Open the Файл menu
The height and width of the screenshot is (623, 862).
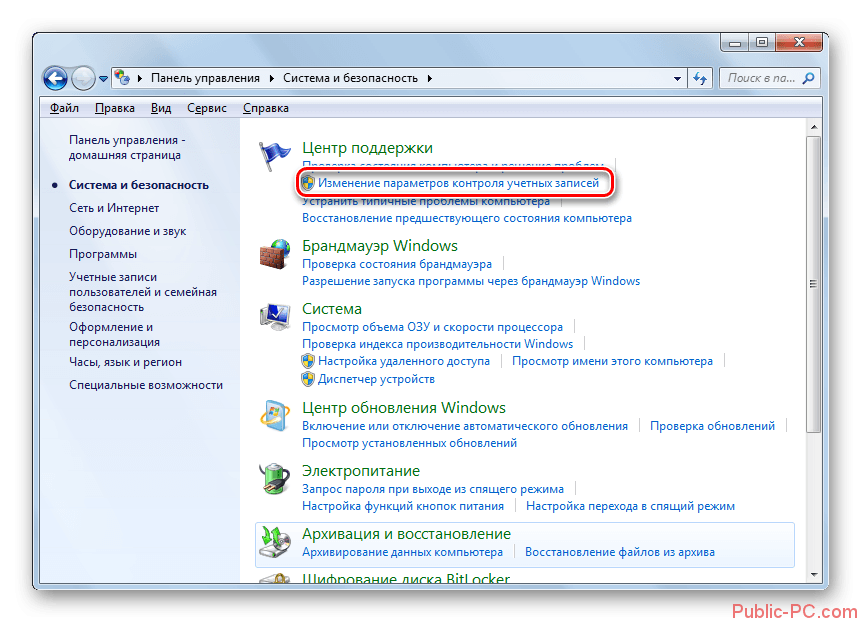(x=64, y=108)
